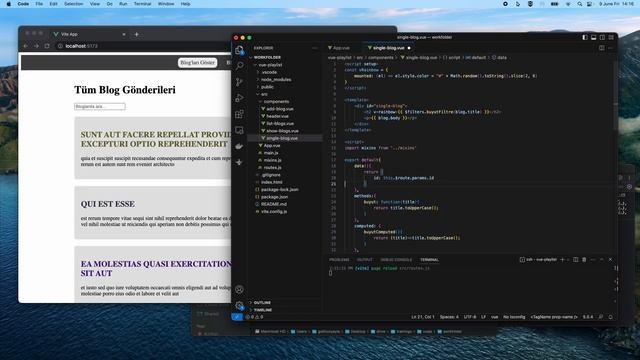Change encoding via UTF-8
This screenshot has width=640, height=360.
click(470, 317)
